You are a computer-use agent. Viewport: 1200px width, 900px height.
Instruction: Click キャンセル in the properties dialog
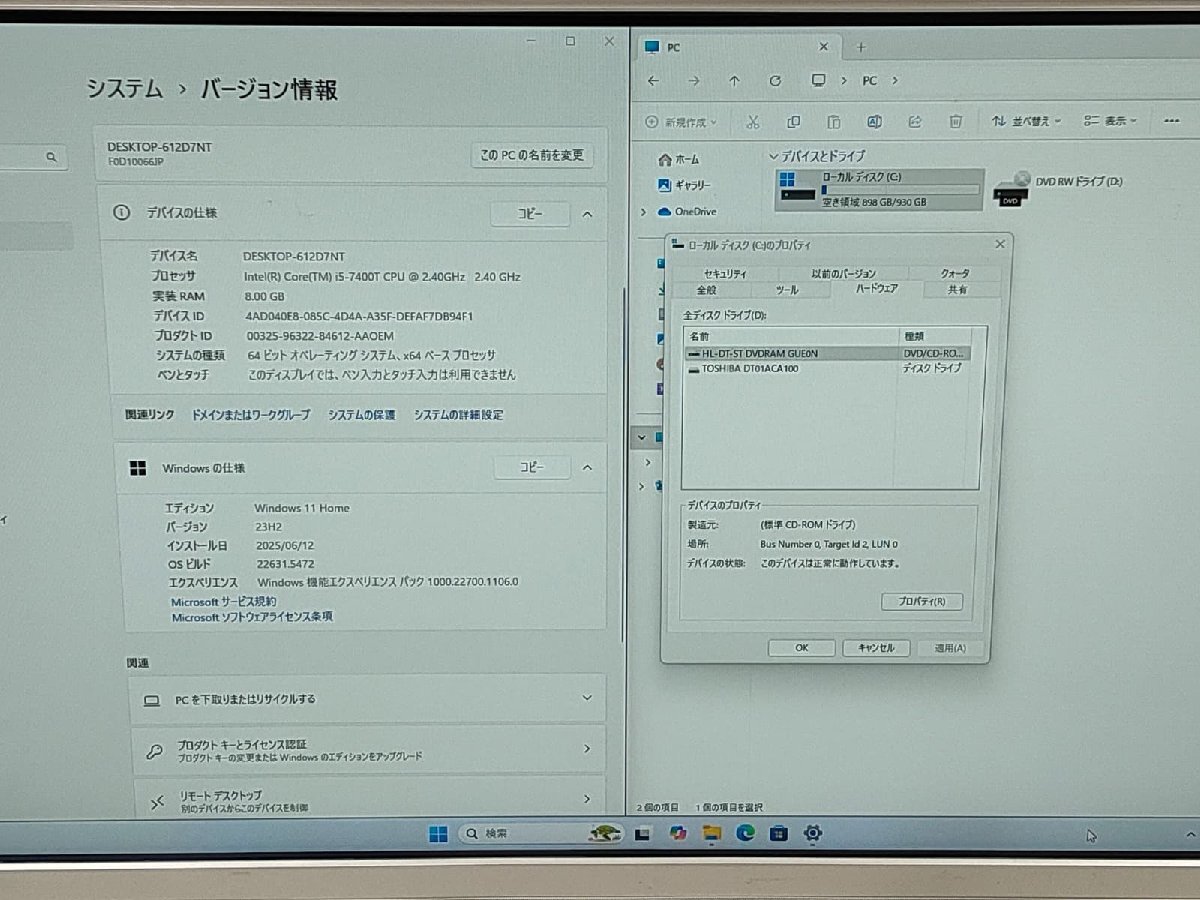pos(876,648)
